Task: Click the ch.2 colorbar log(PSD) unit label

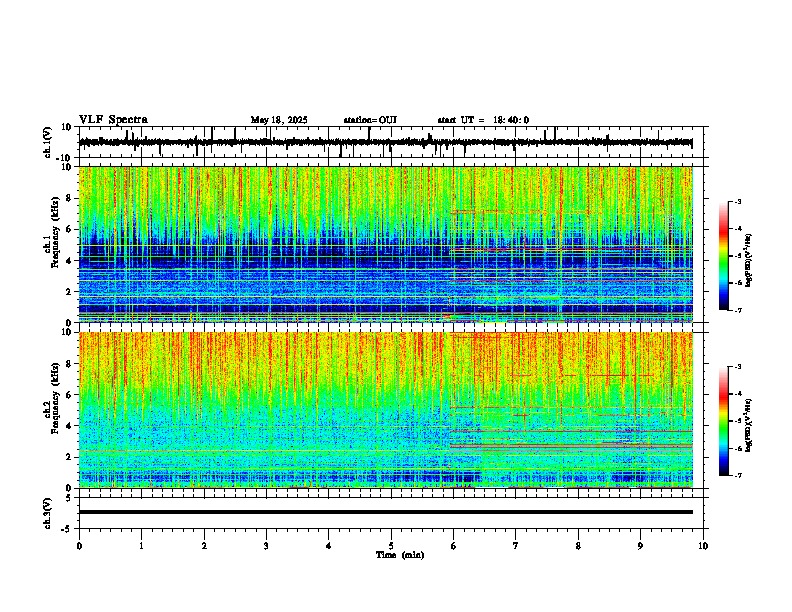Action: click(749, 425)
